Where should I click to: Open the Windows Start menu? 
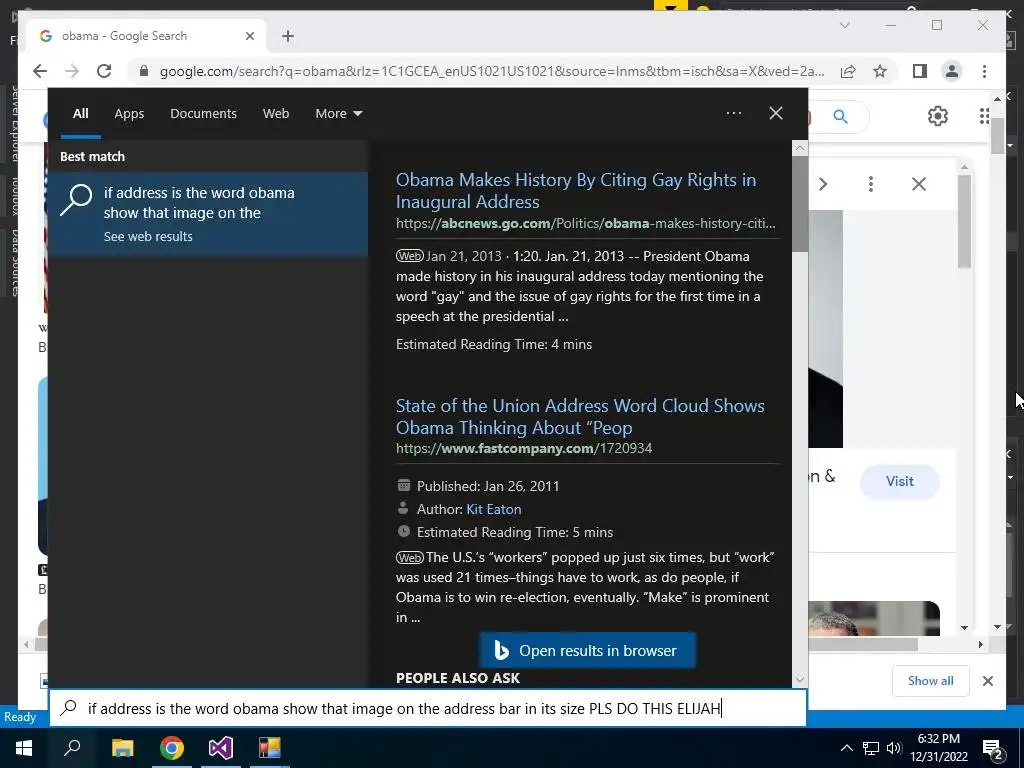tap(24, 748)
